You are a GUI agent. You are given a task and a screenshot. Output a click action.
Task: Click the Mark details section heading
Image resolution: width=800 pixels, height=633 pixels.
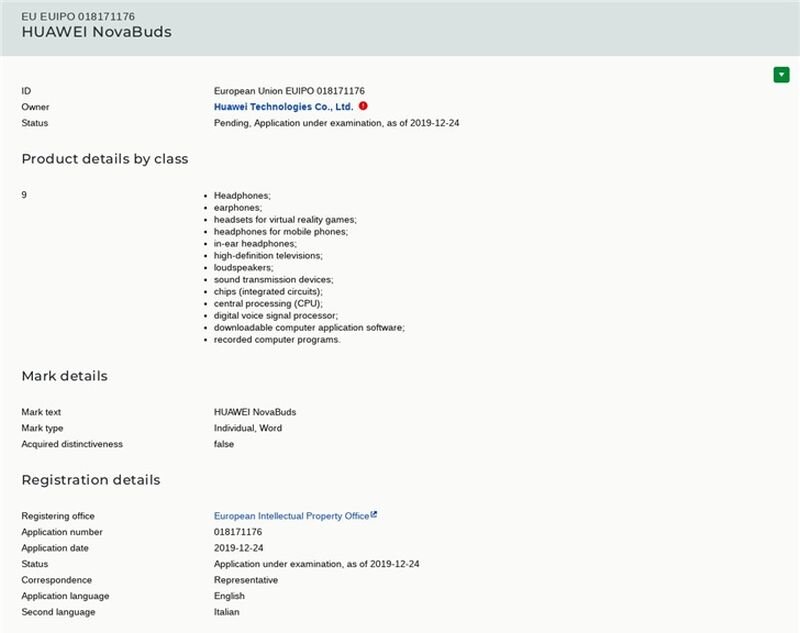tap(64, 376)
